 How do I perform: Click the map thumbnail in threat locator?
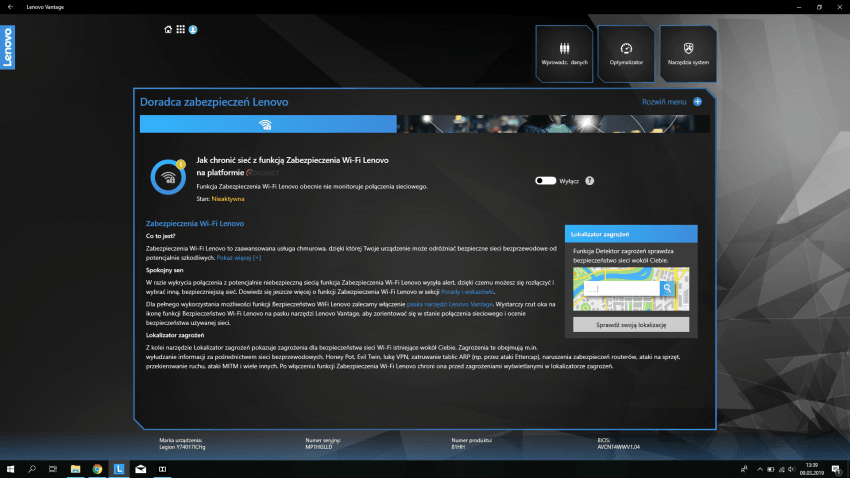click(631, 289)
